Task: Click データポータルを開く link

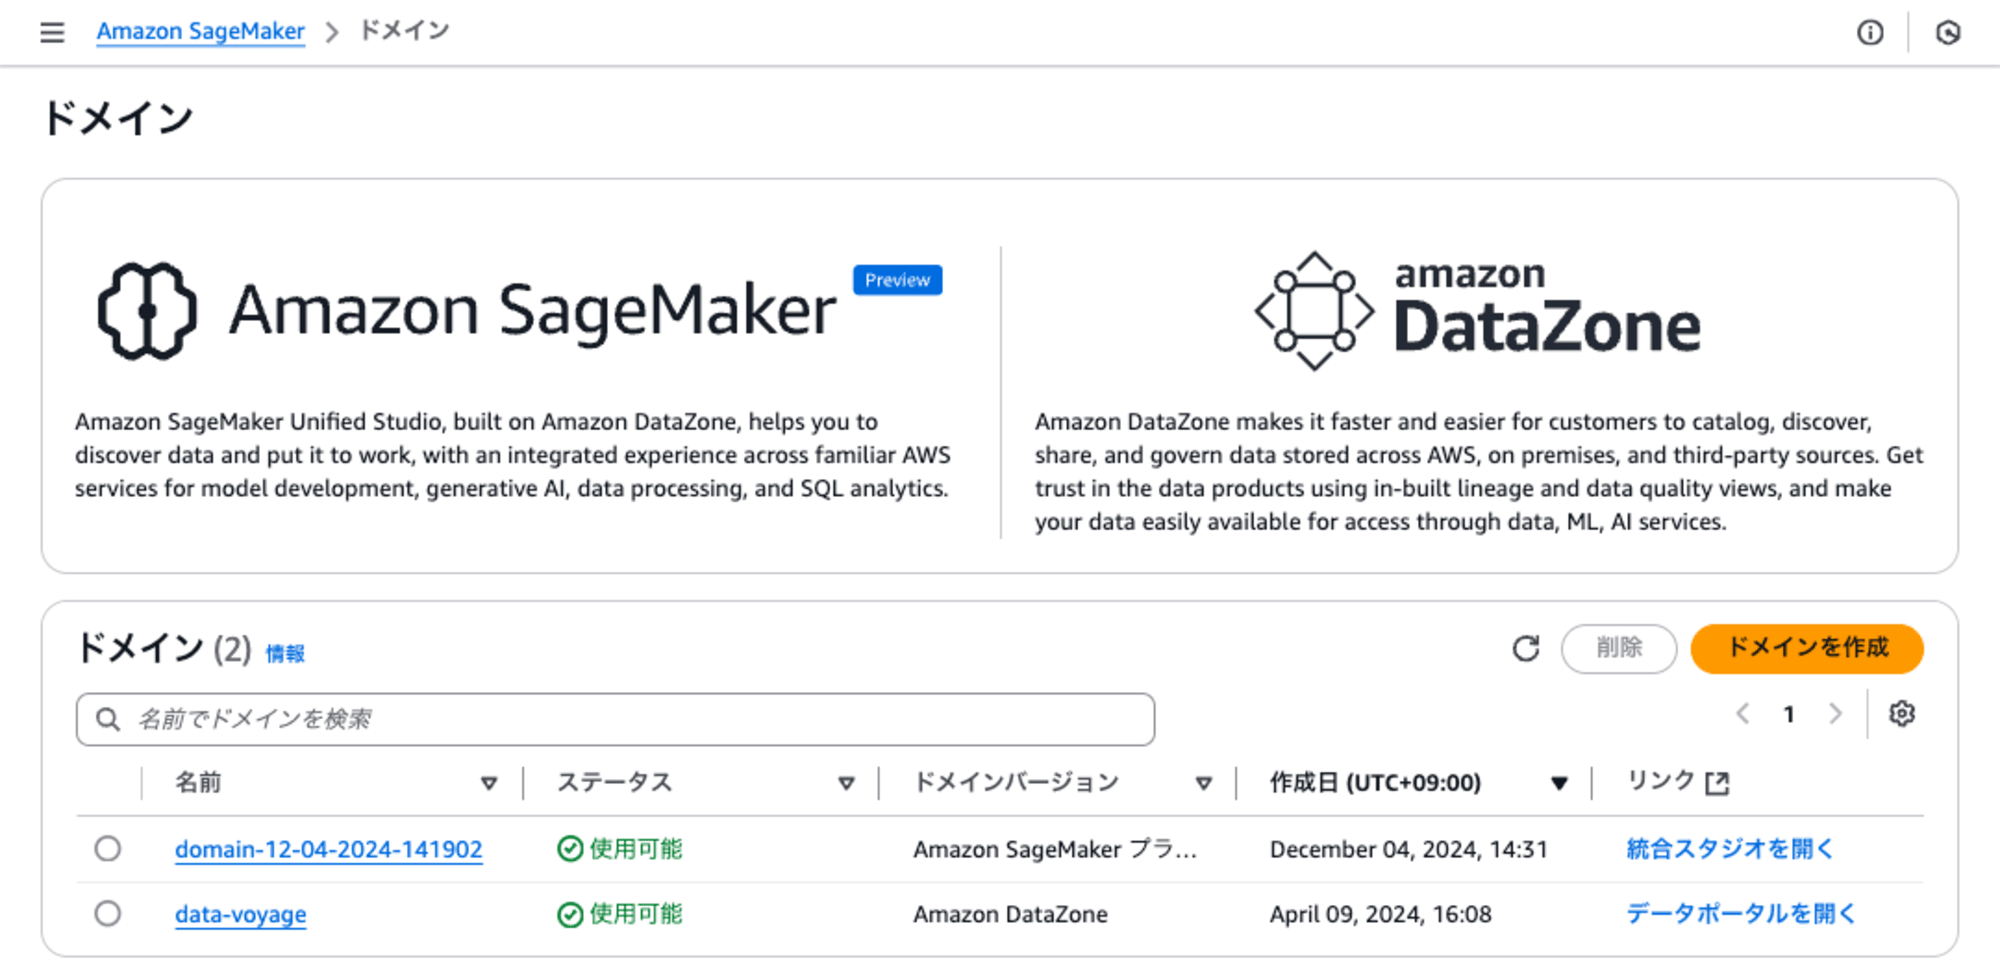Action: [x=1741, y=914]
